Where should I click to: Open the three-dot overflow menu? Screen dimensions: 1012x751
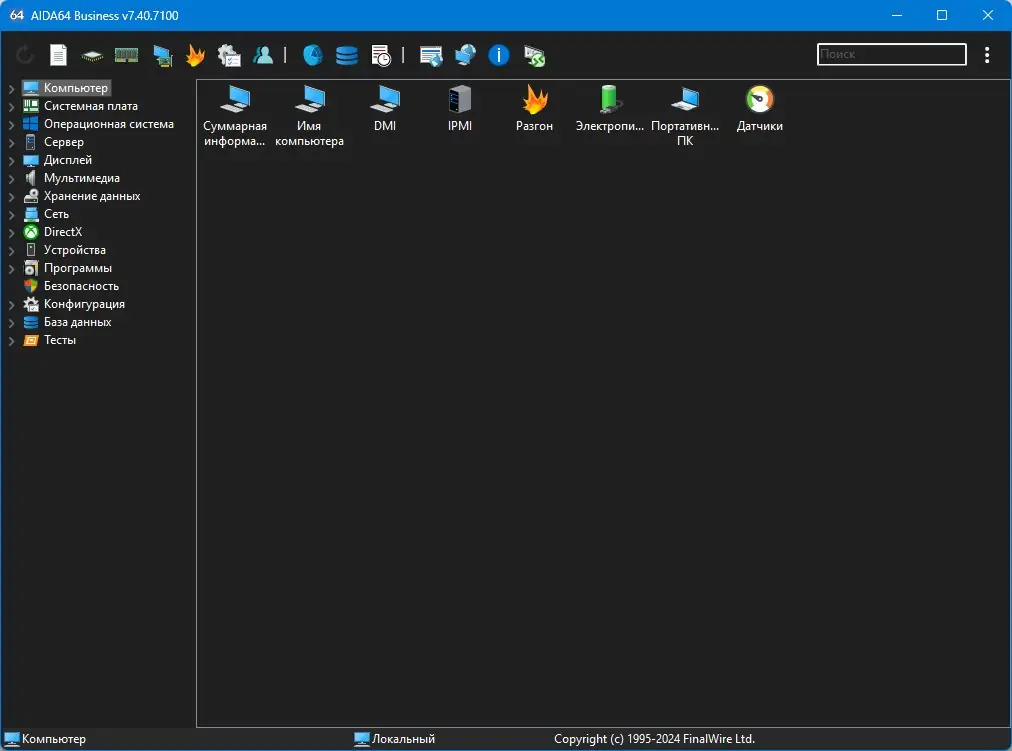(987, 55)
